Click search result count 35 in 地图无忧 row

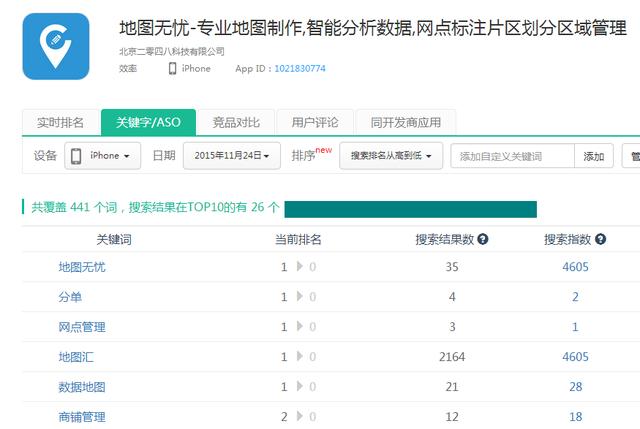coord(452,267)
